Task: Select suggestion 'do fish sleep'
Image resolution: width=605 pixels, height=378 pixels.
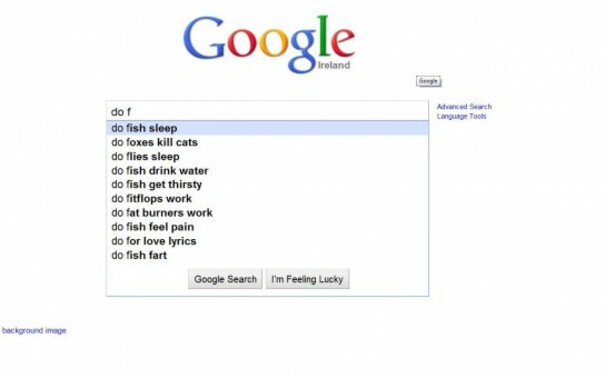Action: pyautogui.click(x=267, y=128)
